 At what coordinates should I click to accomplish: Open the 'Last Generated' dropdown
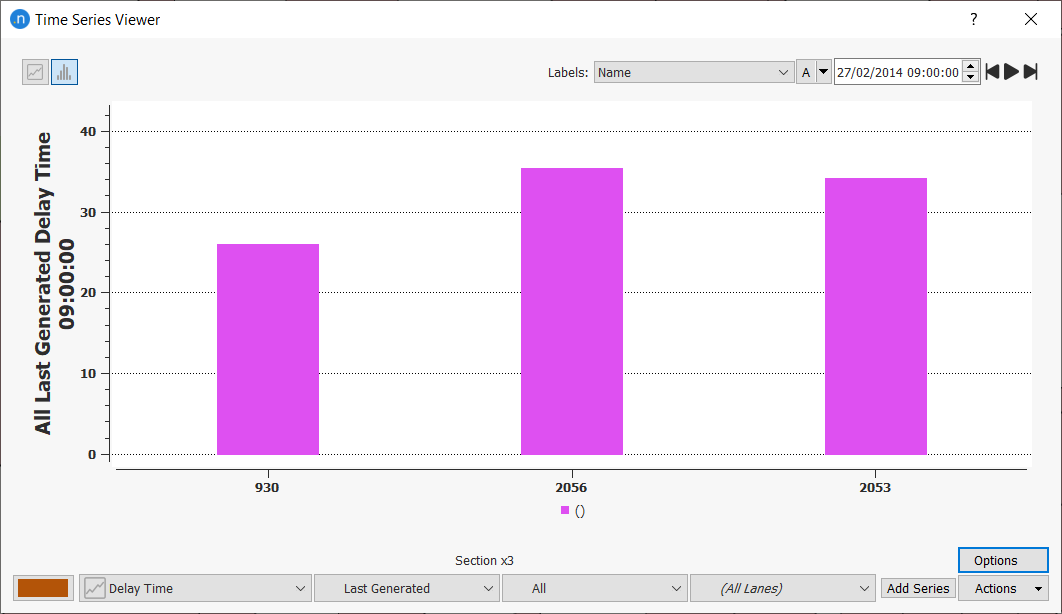click(406, 588)
